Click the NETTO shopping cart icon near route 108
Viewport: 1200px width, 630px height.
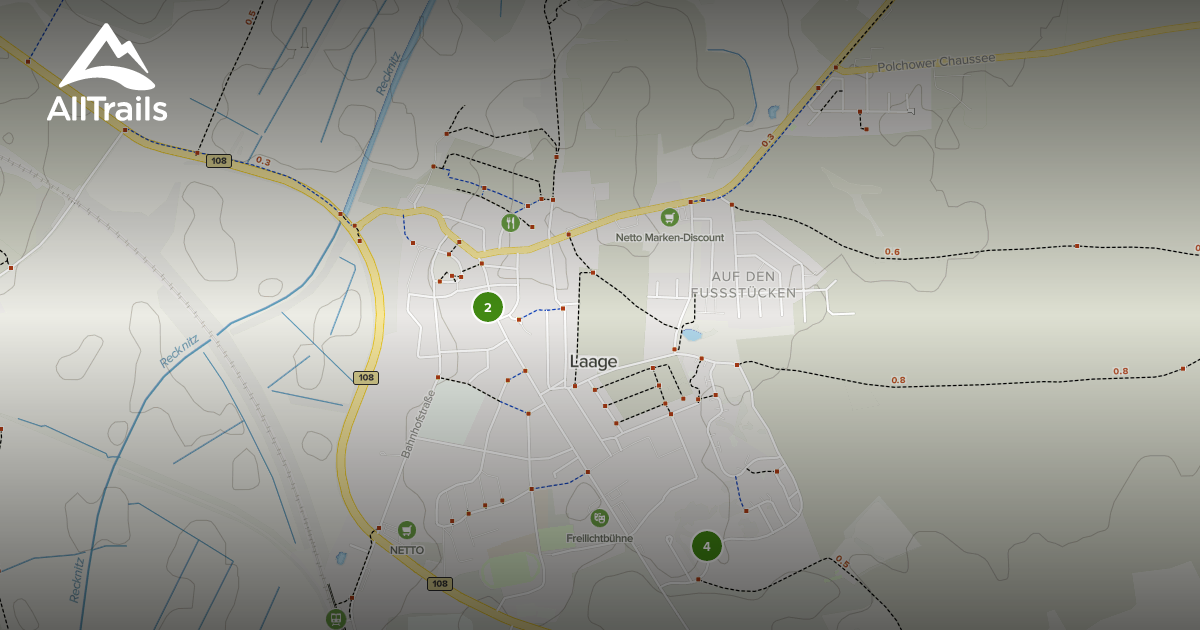point(405,529)
